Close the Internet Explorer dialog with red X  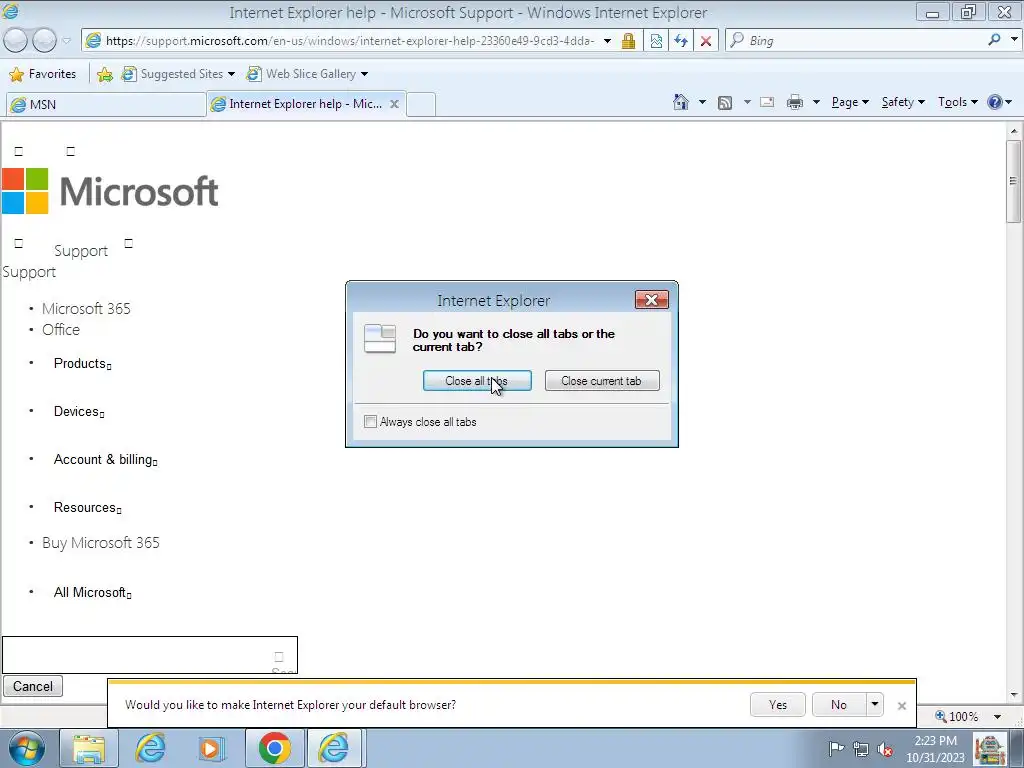[651, 300]
